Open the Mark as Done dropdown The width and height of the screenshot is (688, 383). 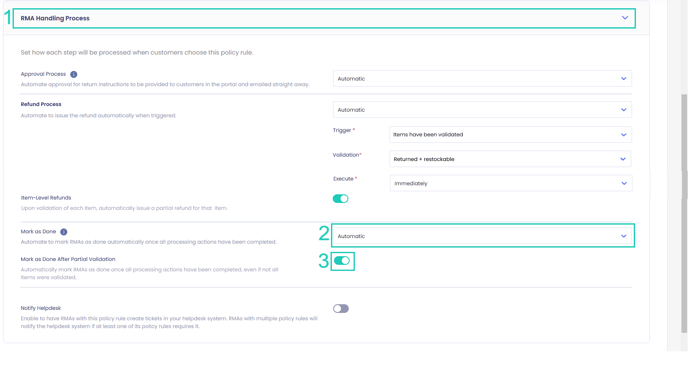[482, 236]
